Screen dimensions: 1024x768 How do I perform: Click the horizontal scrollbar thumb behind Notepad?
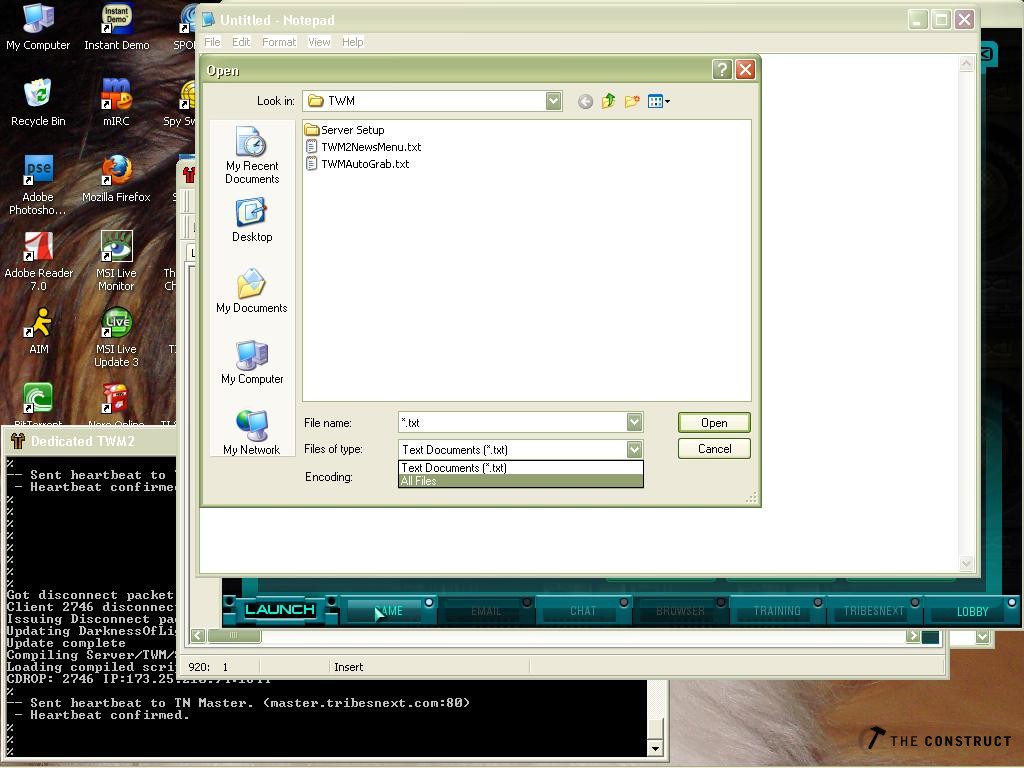point(234,635)
